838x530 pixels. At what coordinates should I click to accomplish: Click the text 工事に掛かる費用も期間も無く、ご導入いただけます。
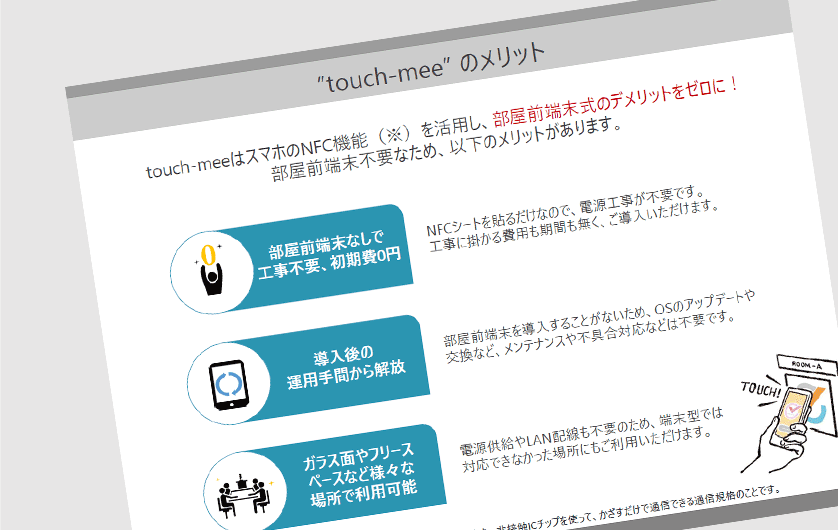[573, 225]
